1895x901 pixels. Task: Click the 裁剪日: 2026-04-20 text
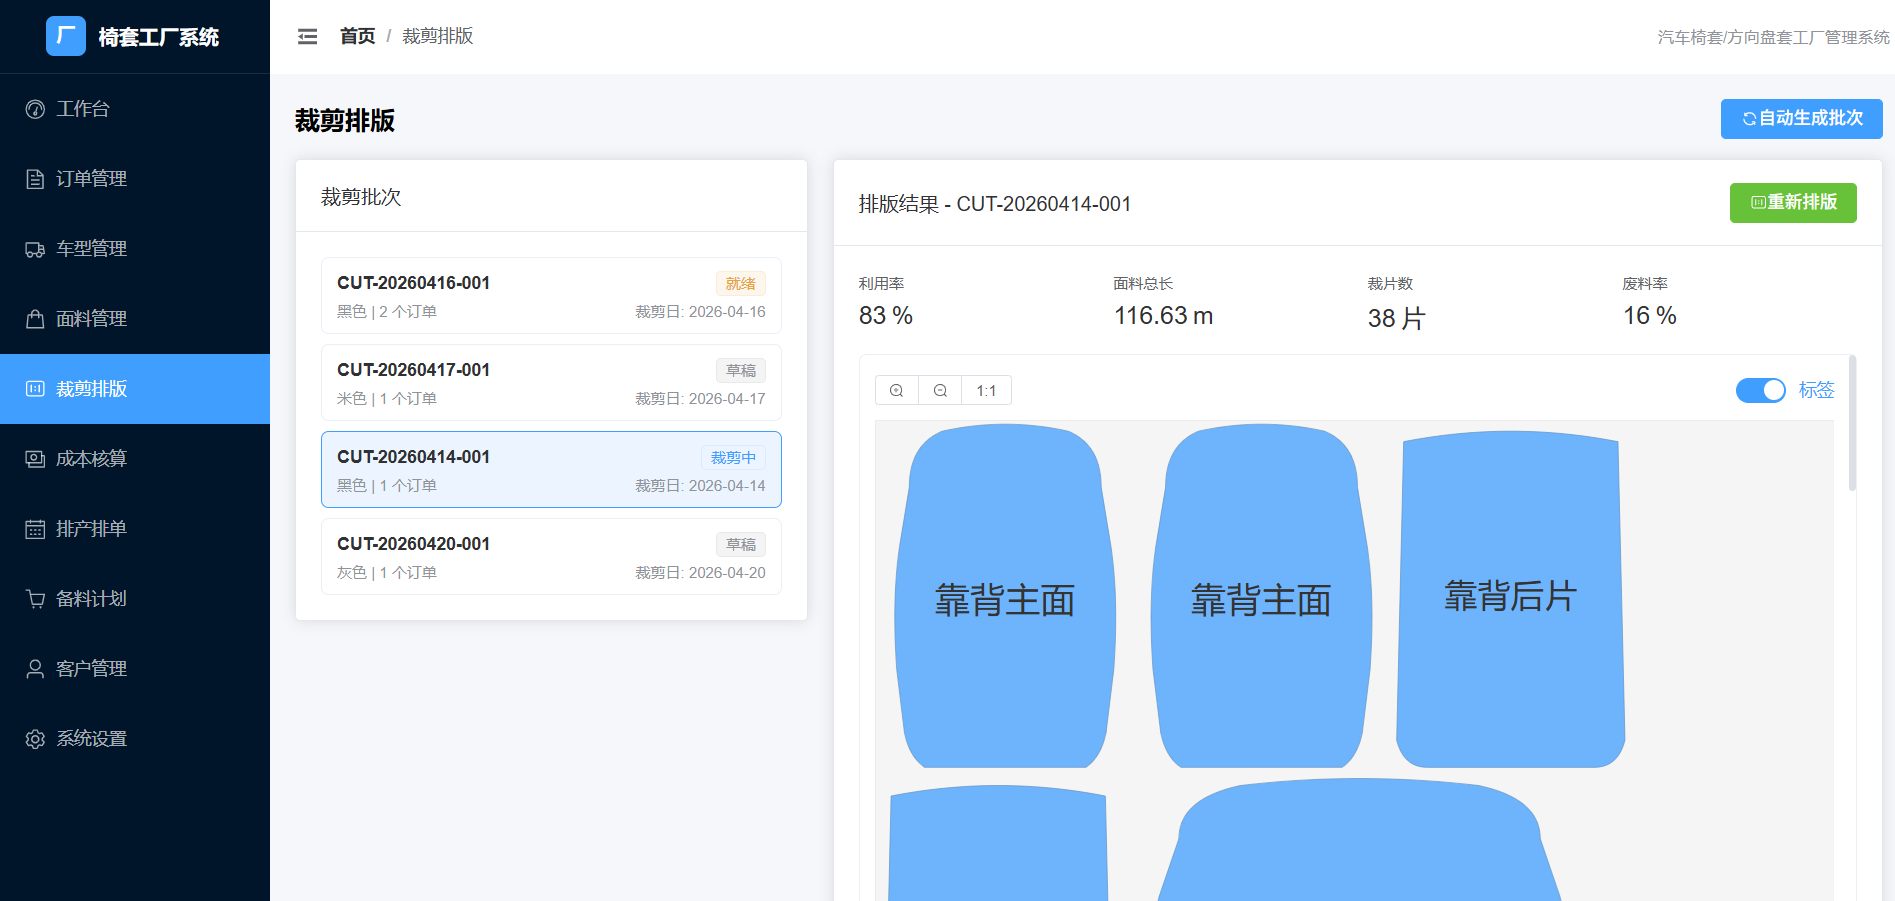pyautogui.click(x=700, y=573)
